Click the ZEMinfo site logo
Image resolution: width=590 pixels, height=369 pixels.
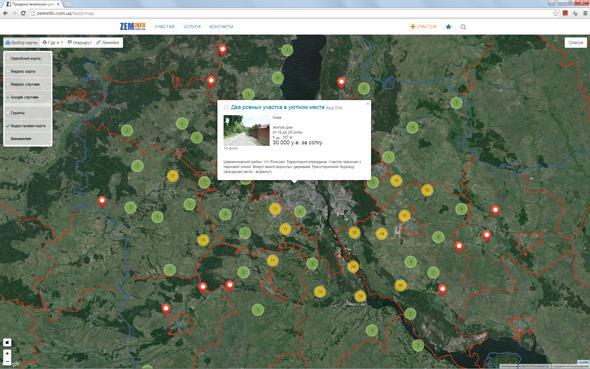coord(132,26)
